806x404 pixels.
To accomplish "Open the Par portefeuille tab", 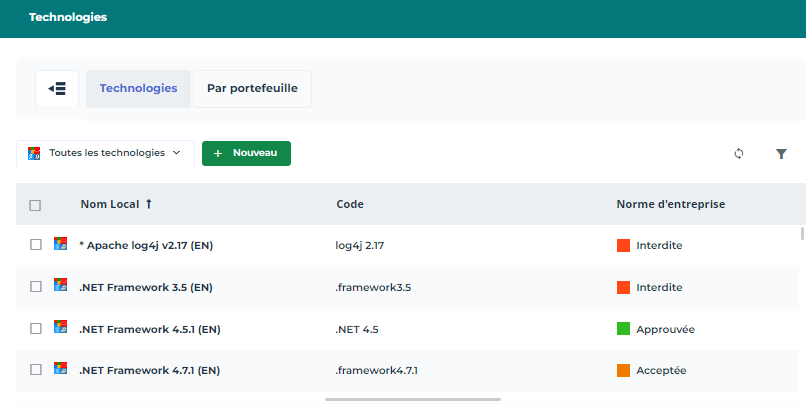I will click(x=252, y=88).
